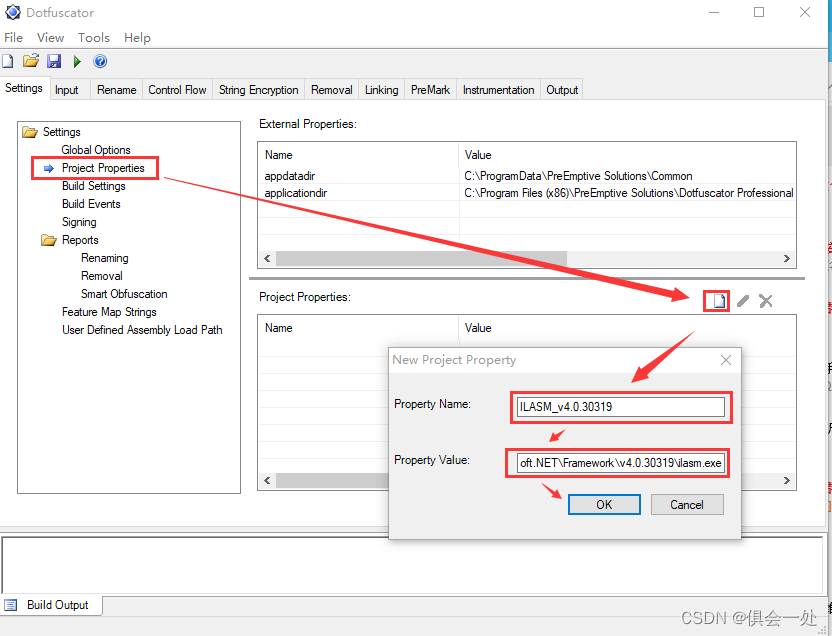
Task: Open the File menu
Action: 13,38
